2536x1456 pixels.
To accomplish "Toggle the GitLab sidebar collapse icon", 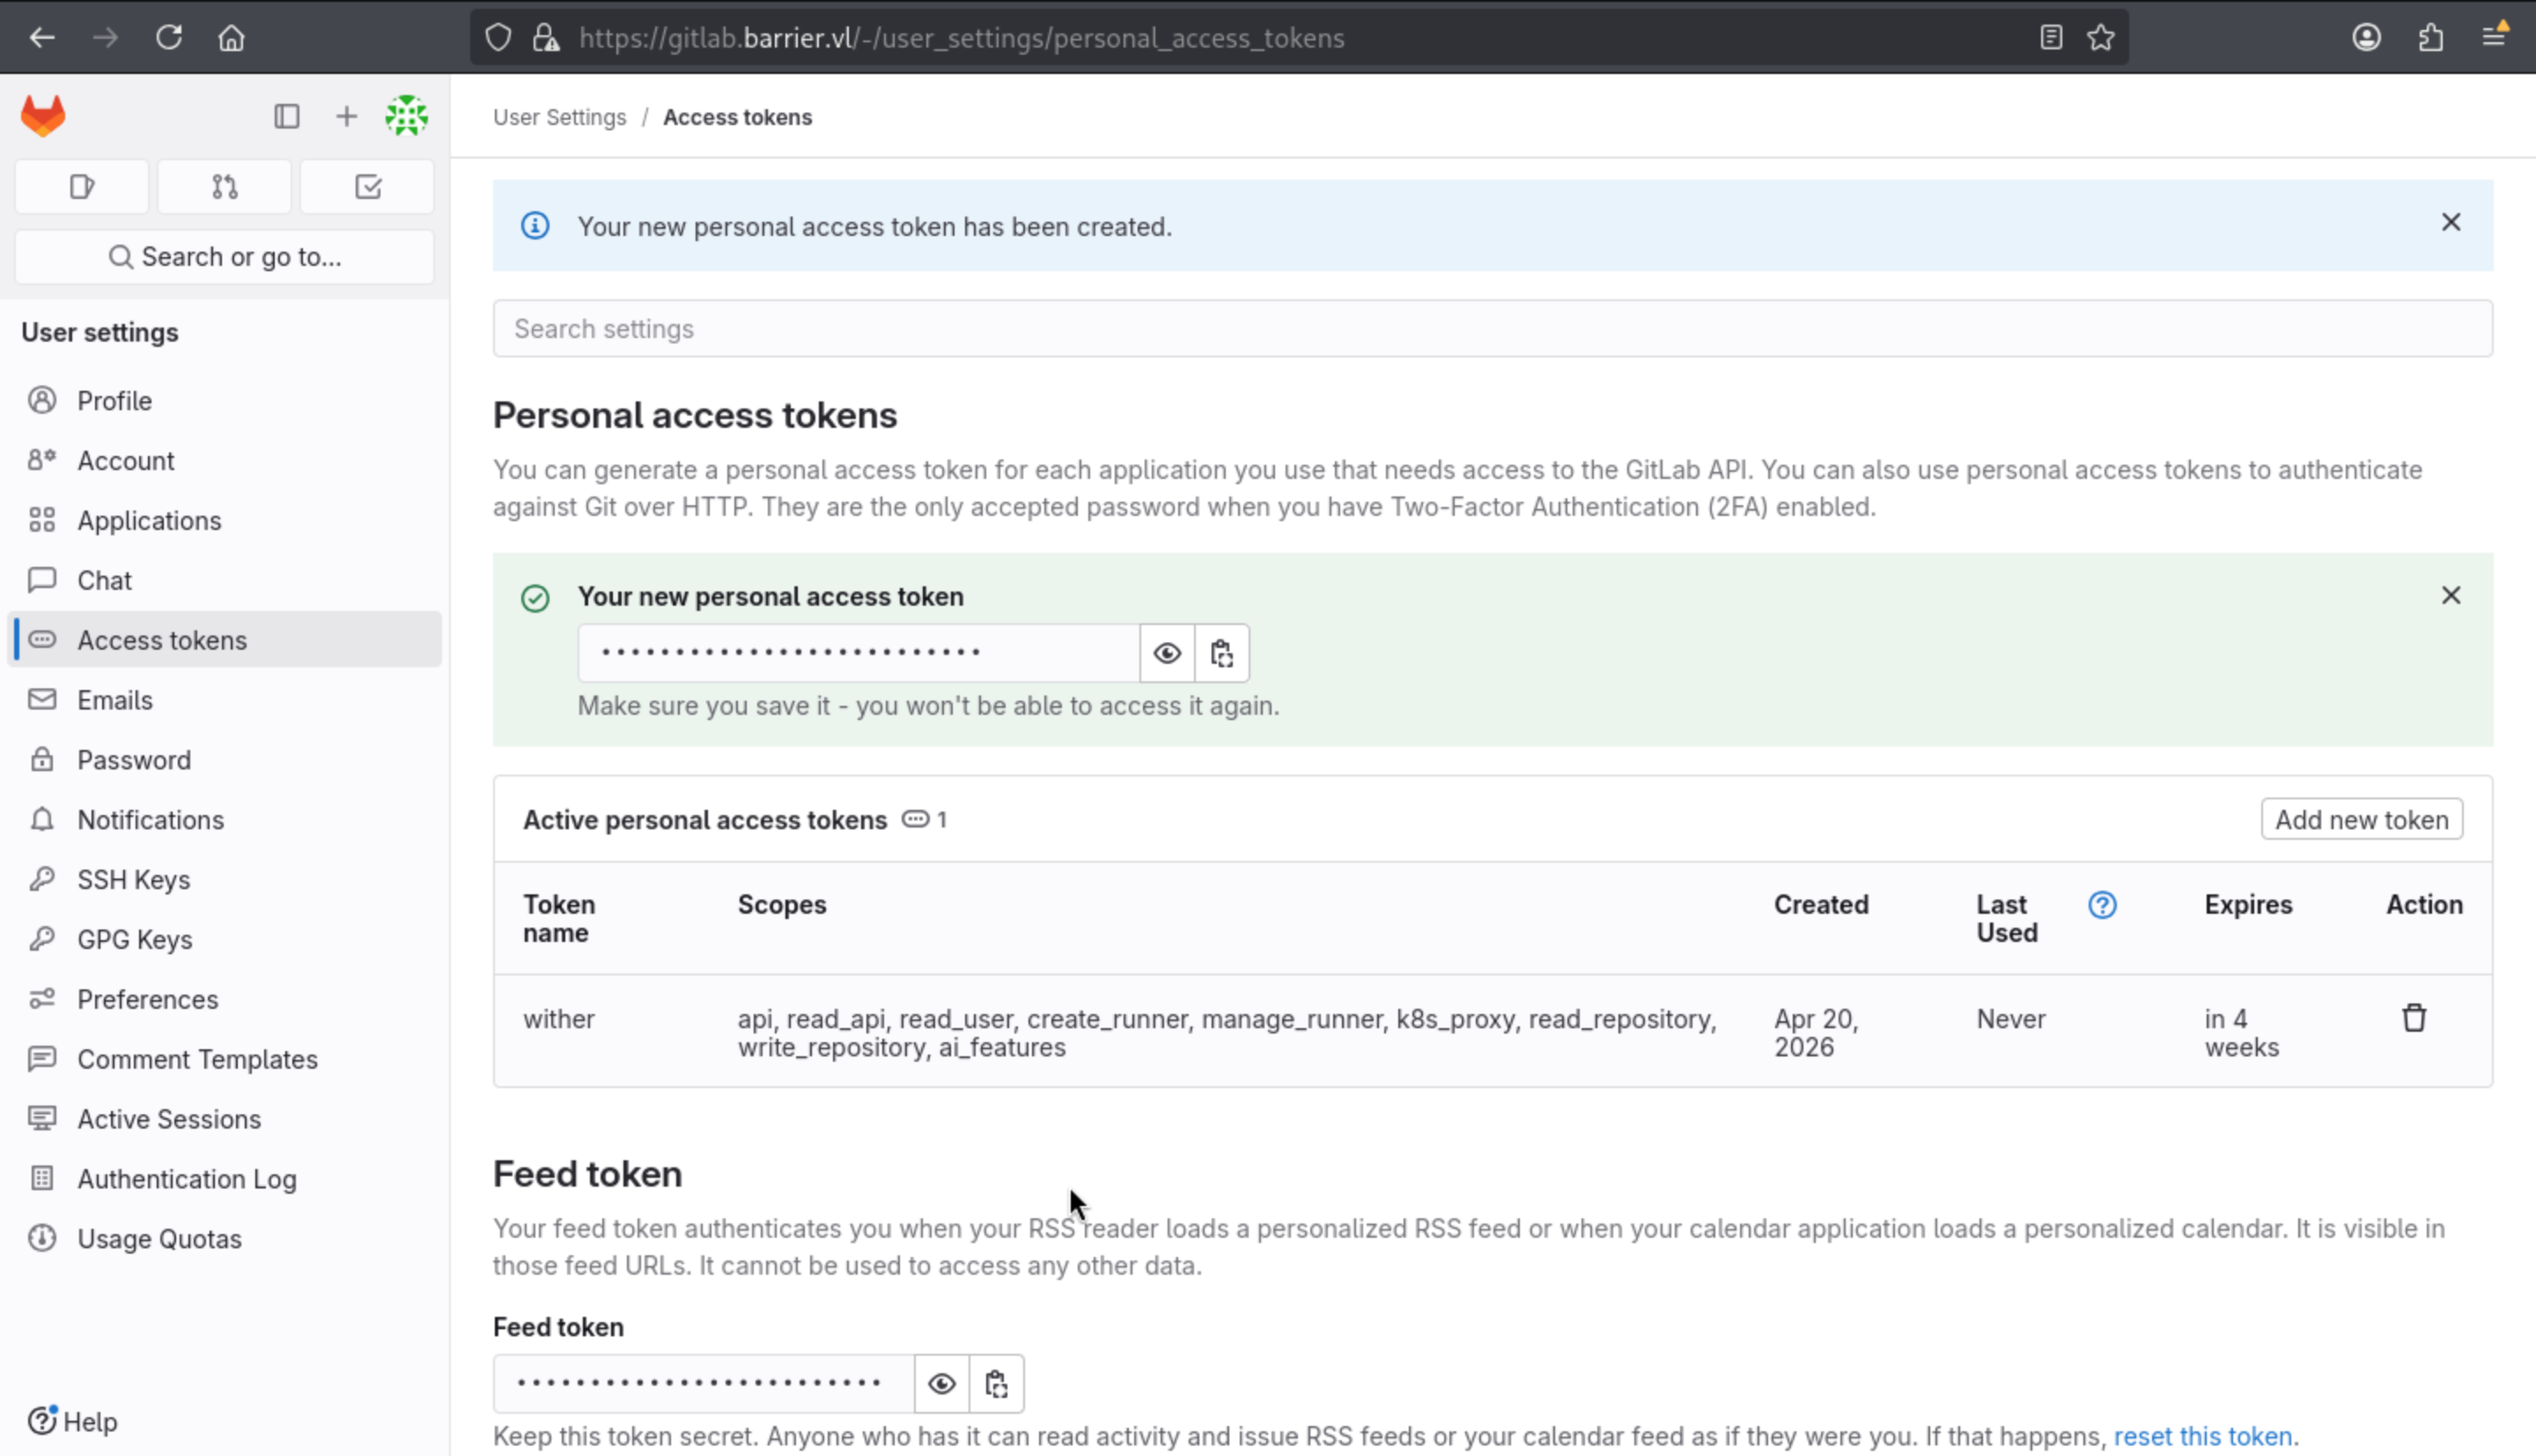I will (287, 117).
